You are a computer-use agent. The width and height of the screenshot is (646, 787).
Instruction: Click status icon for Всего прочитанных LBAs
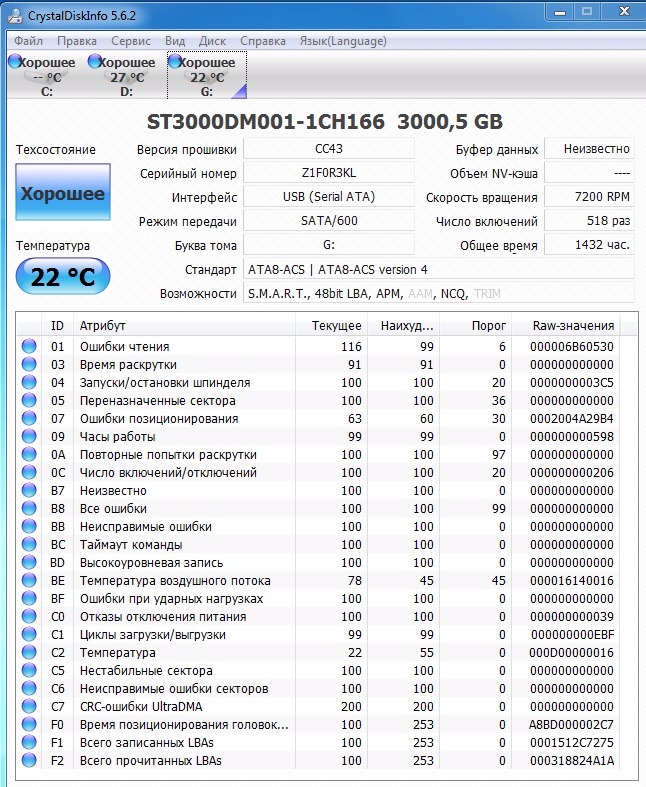(29, 760)
